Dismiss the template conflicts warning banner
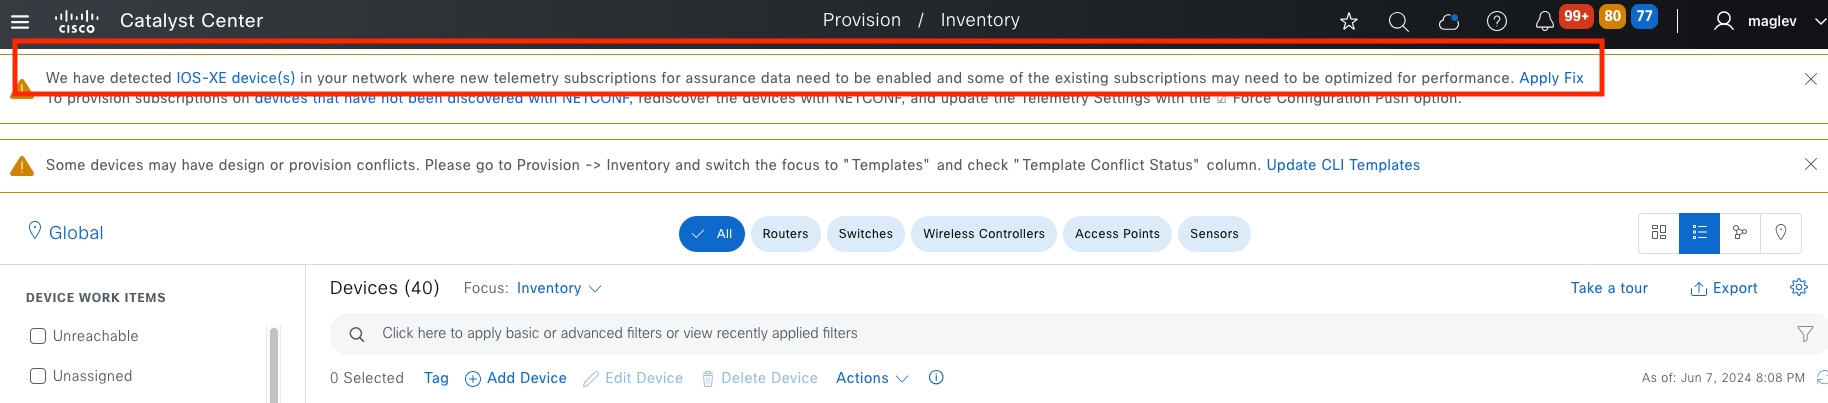This screenshot has width=1828, height=403. pos(1811,164)
